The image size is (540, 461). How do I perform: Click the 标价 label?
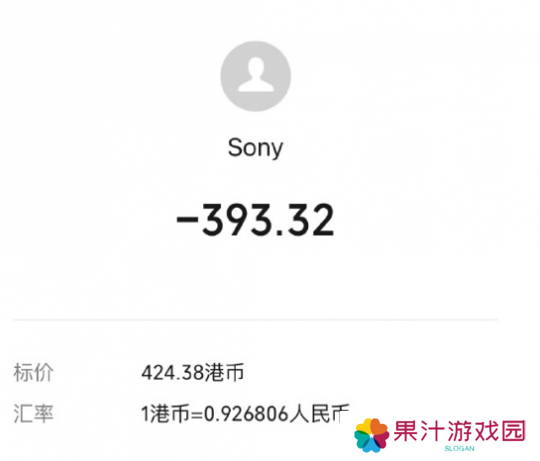[33, 373]
